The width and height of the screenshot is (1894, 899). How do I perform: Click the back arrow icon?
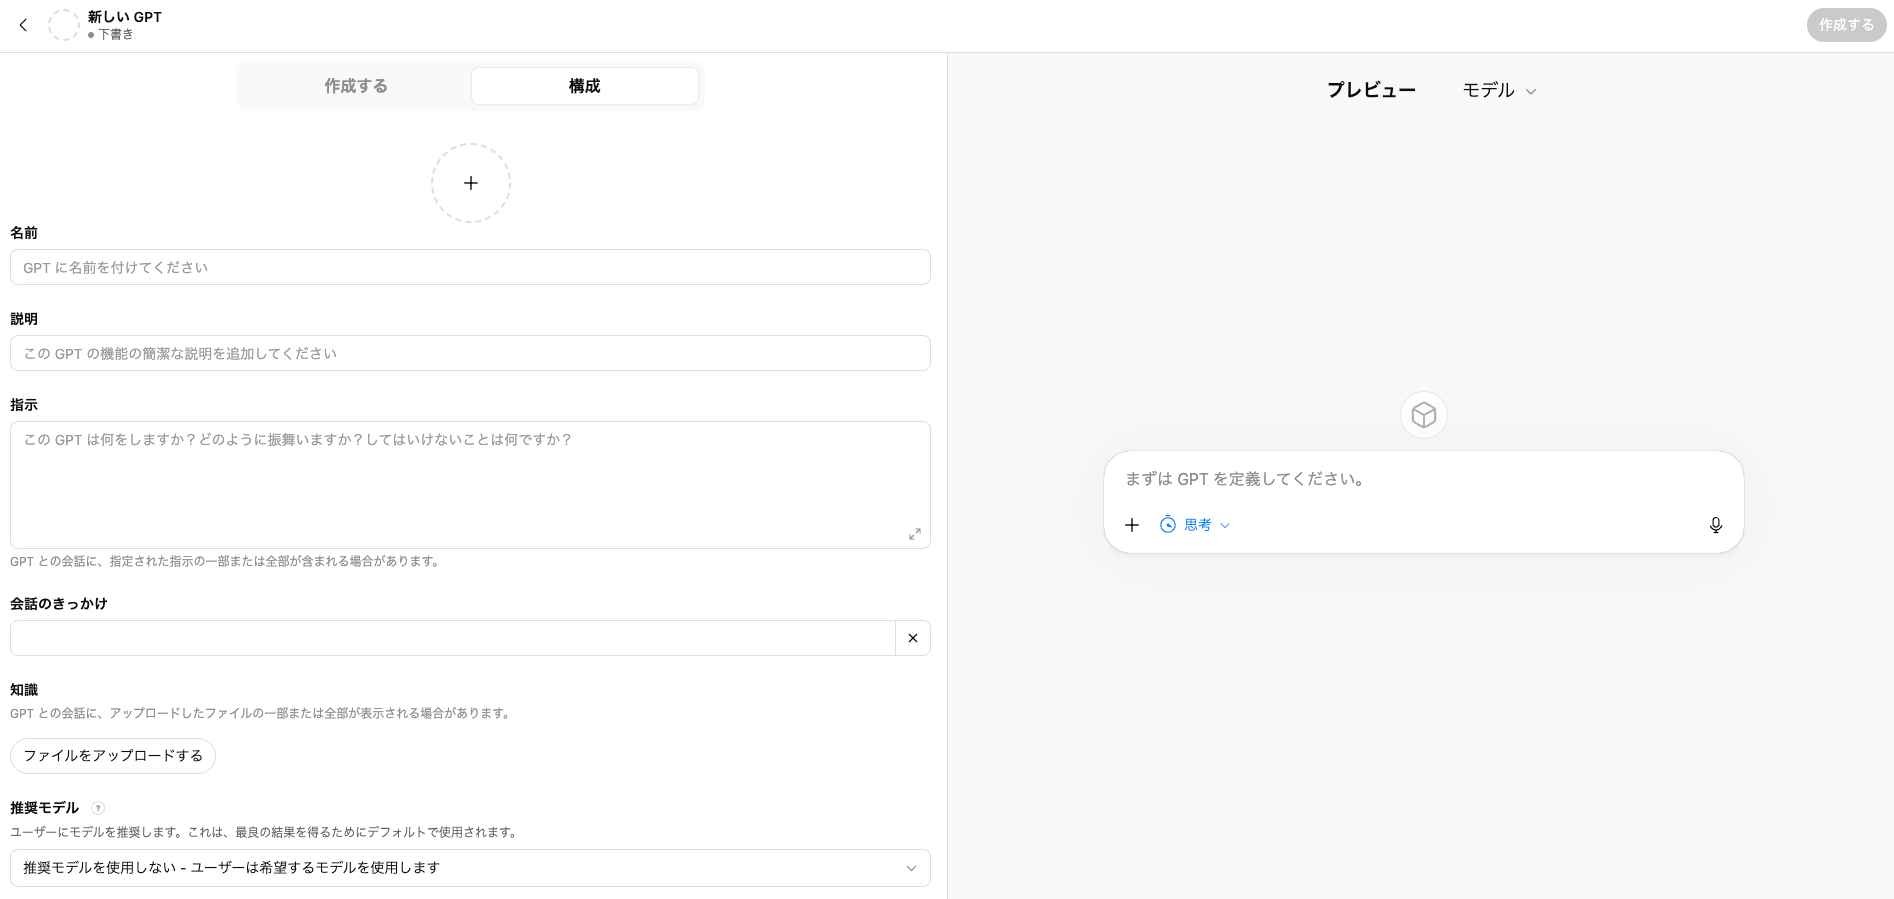coord(23,25)
